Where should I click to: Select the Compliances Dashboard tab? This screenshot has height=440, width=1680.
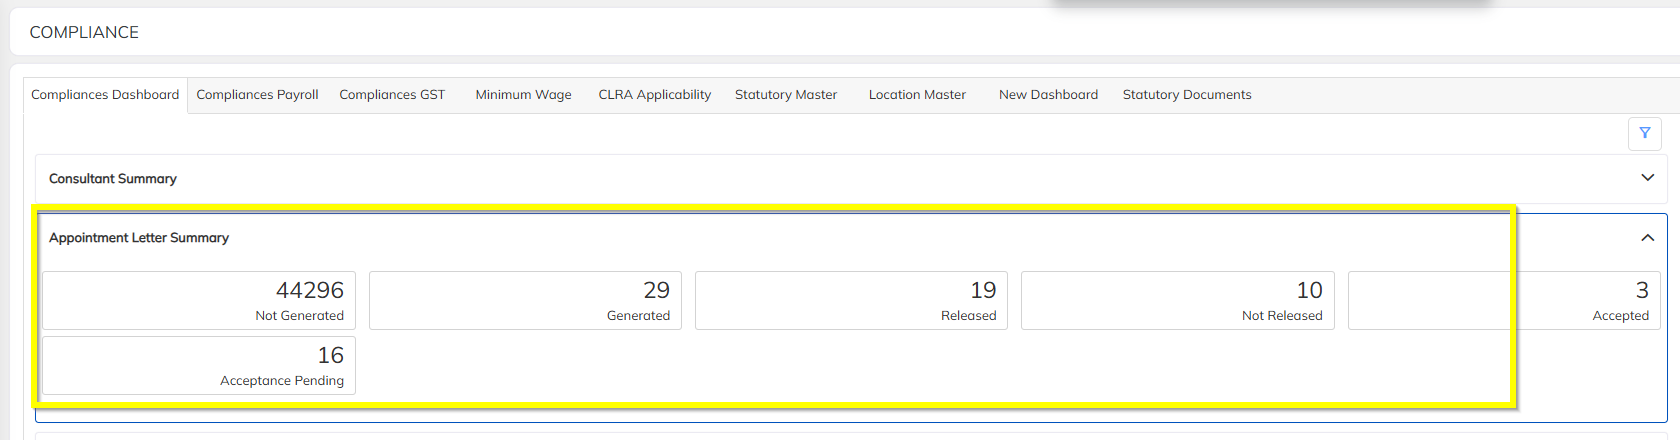pos(105,95)
